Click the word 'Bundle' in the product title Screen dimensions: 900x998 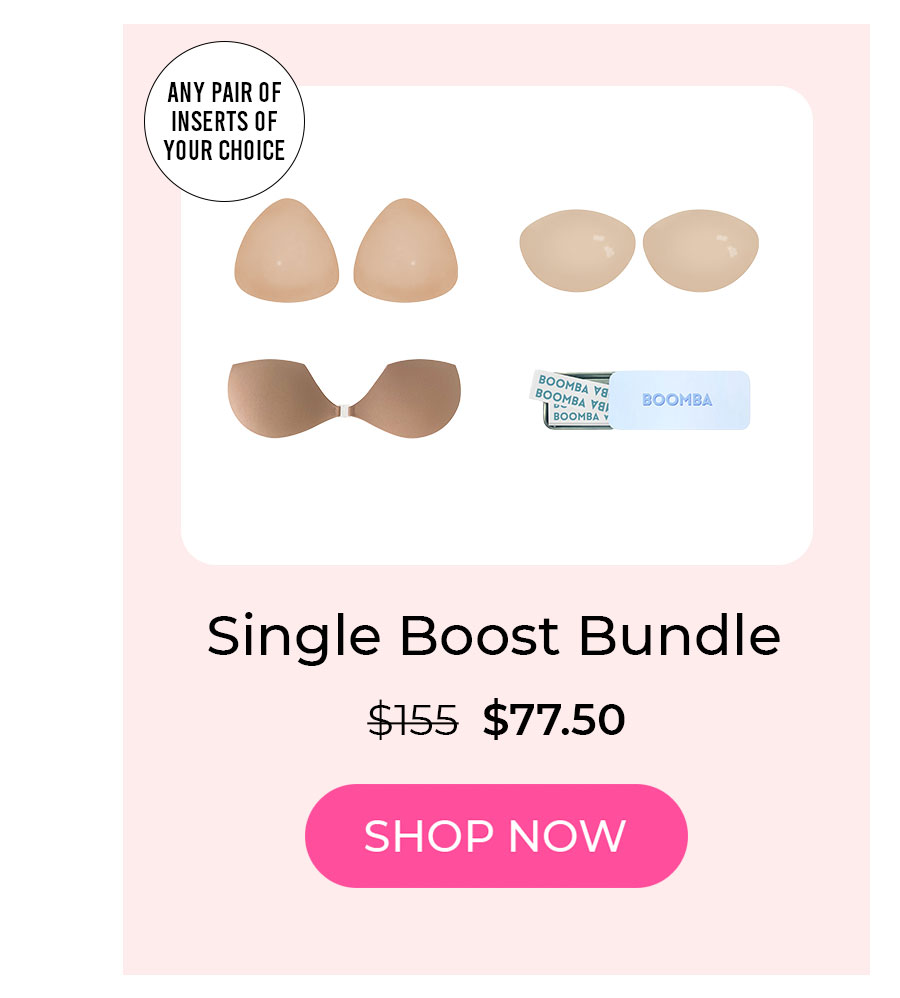(x=680, y=636)
